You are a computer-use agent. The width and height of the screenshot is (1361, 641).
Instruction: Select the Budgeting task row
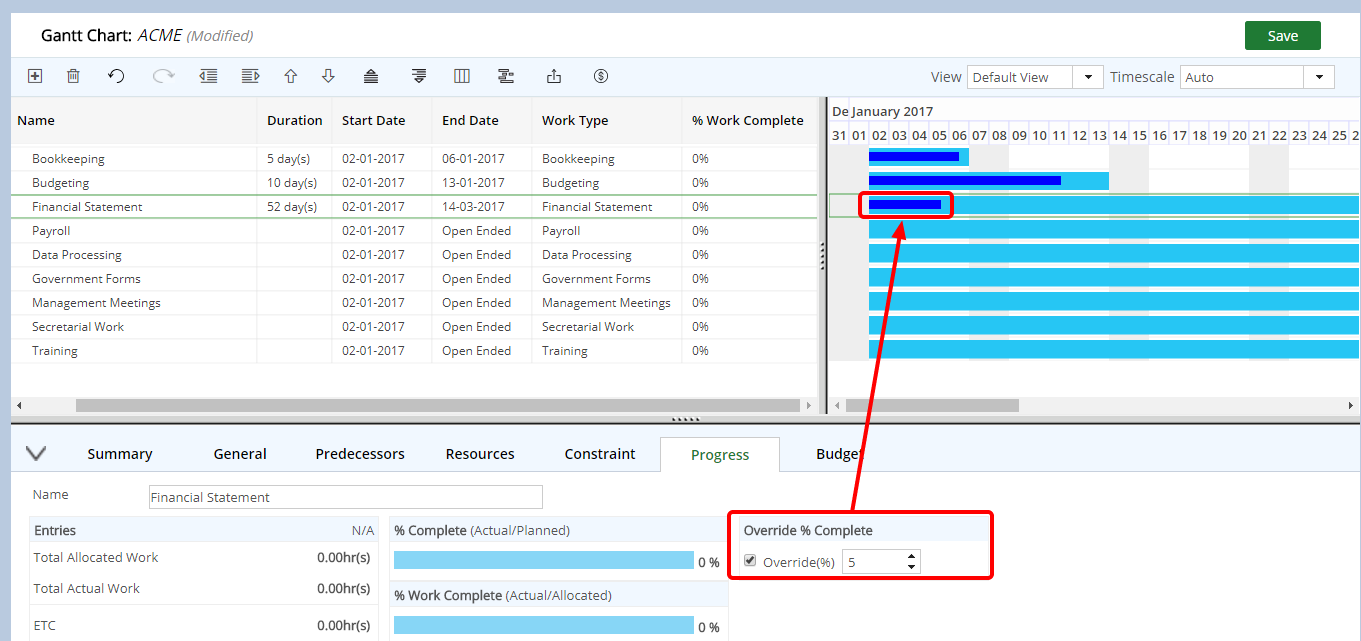coord(414,183)
